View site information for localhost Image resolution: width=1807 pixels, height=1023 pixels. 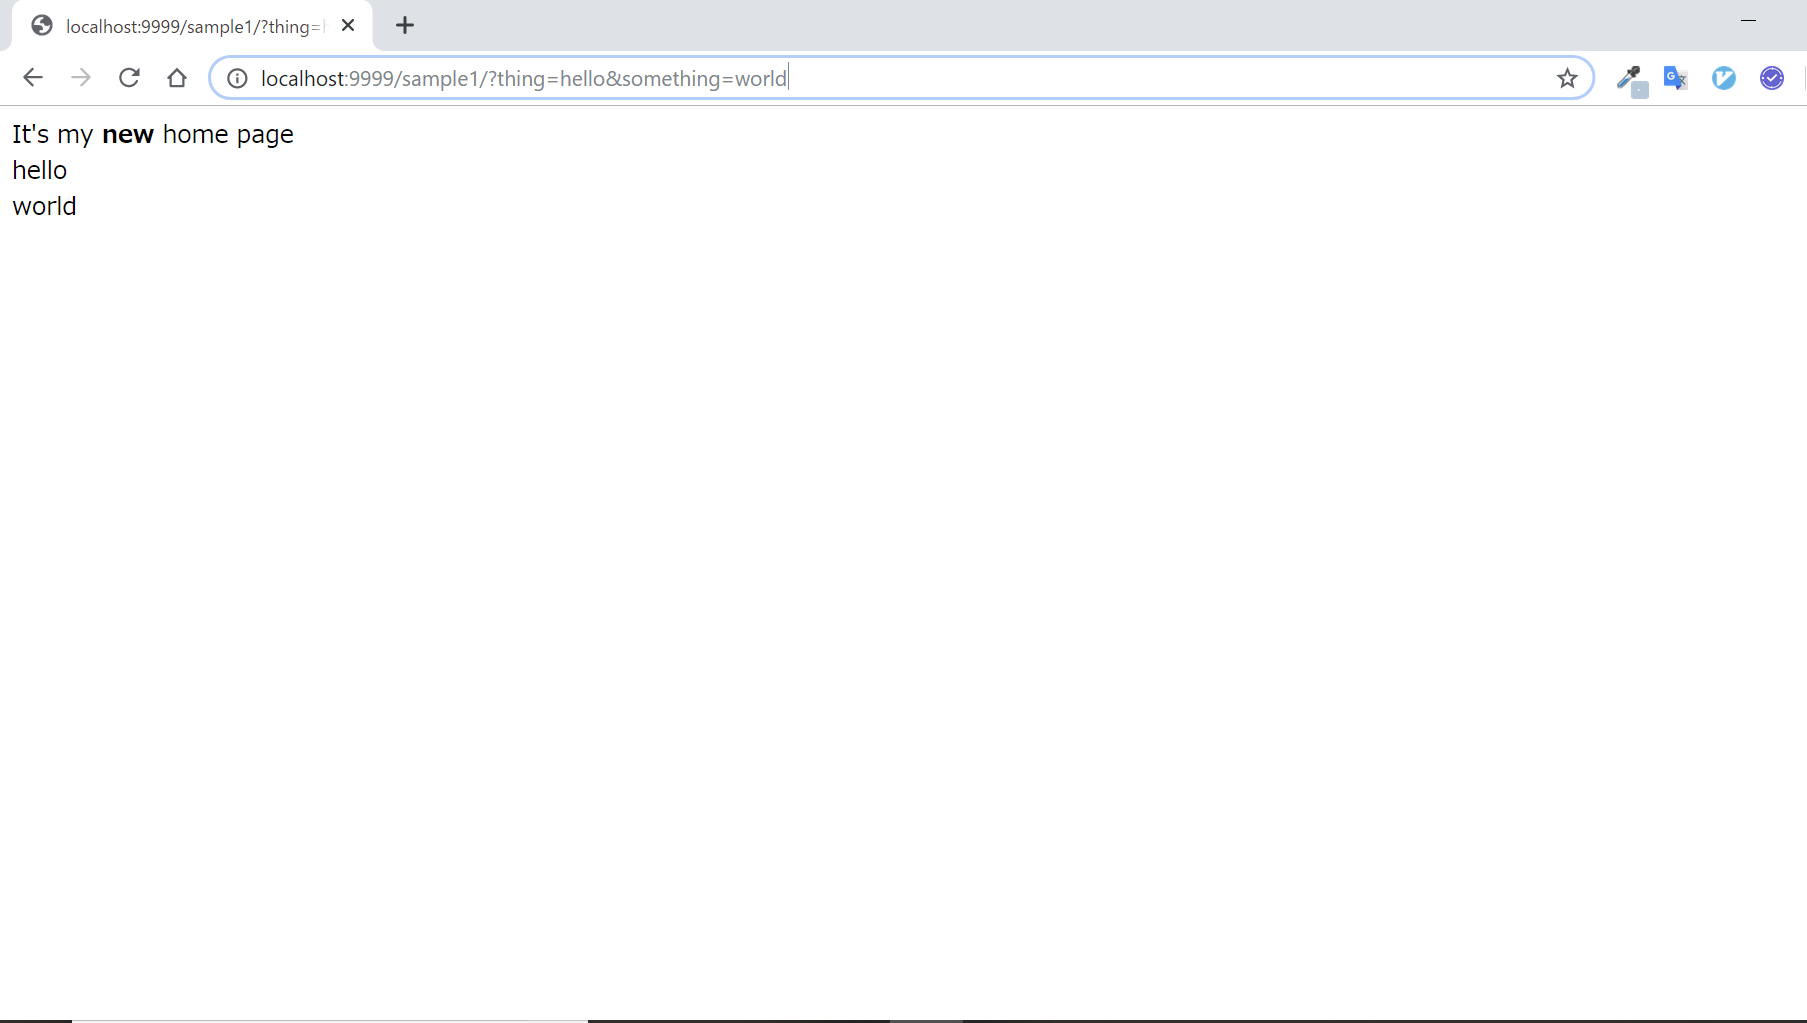pyautogui.click(x=236, y=78)
